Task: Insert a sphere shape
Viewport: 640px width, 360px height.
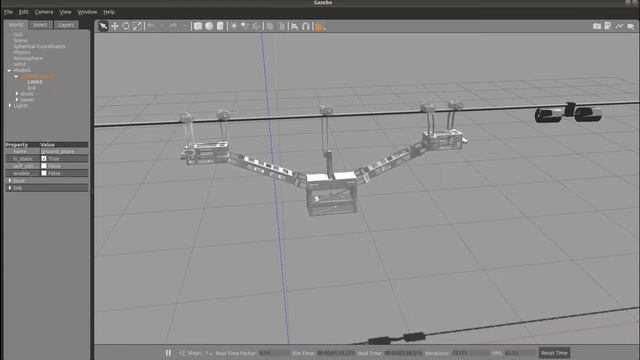Action: [x=209, y=26]
